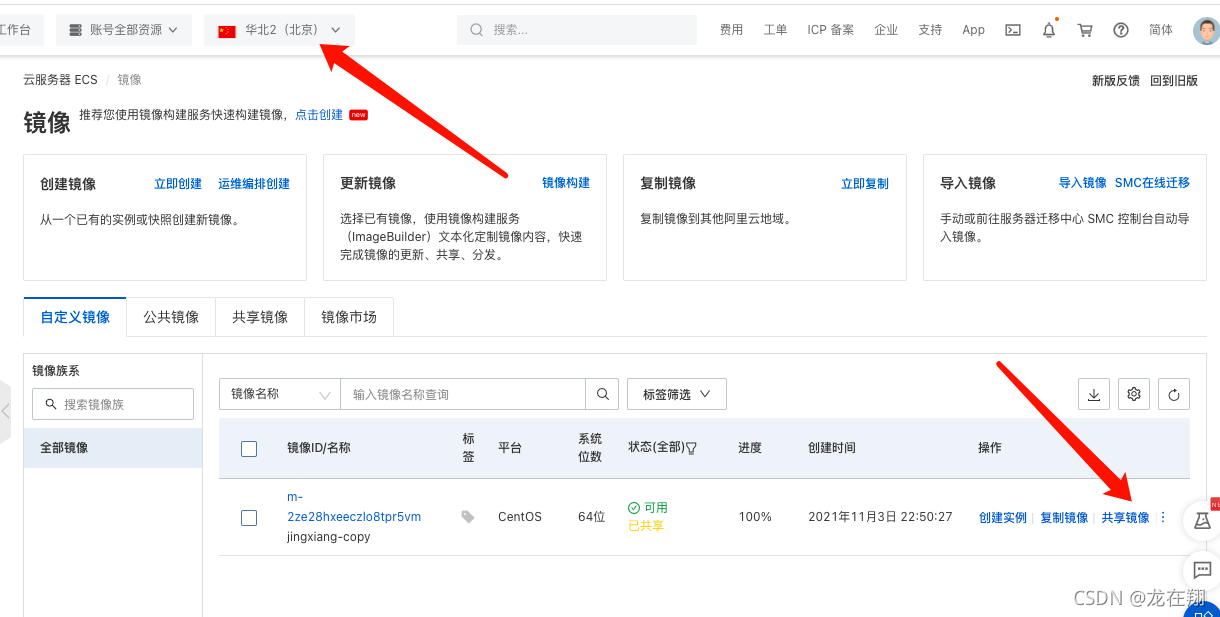The height and width of the screenshot is (617, 1220).
Task: Open image ID m-2ze28hxeeczlo8tpr5vm link
Action: pos(354,507)
